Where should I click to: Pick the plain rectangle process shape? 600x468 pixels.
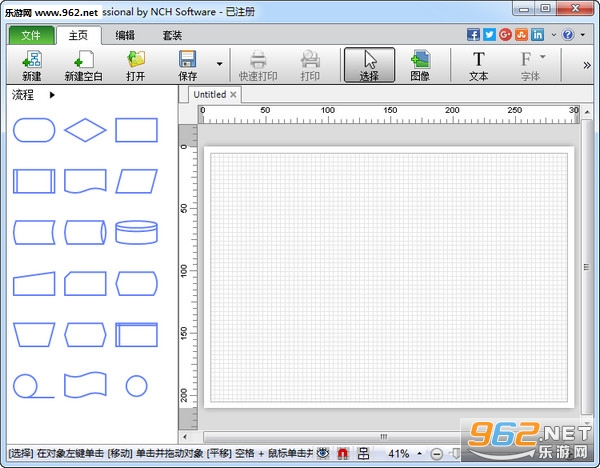(136, 130)
